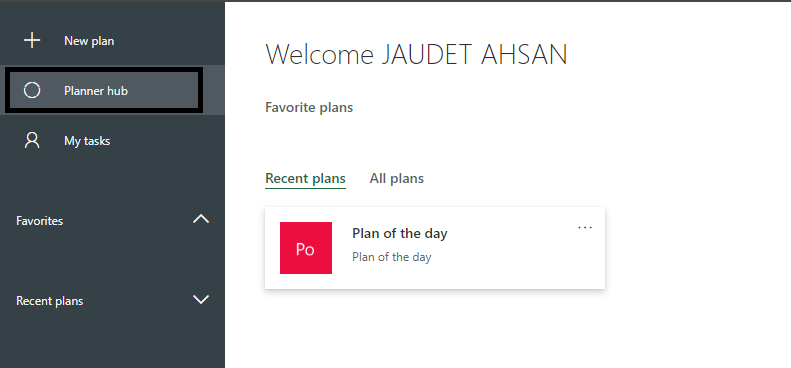Switch to the All plans tab

pyautogui.click(x=397, y=179)
